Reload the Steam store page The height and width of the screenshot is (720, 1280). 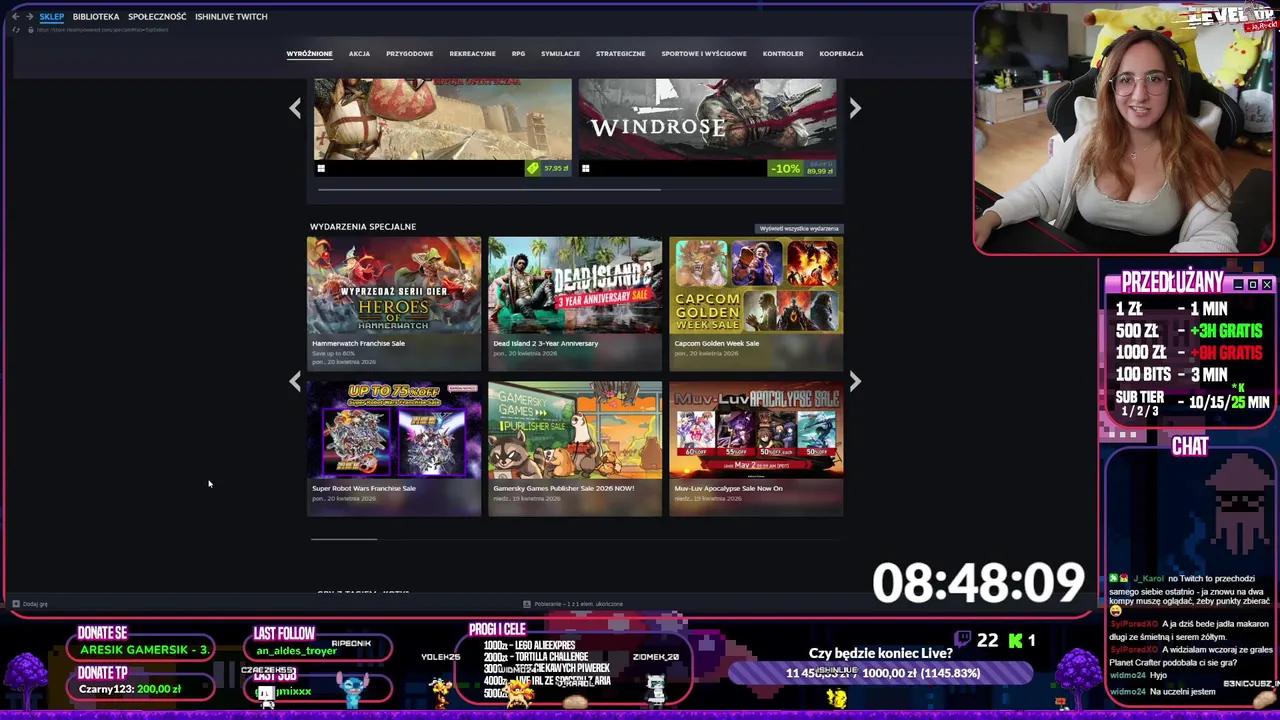point(15,29)
